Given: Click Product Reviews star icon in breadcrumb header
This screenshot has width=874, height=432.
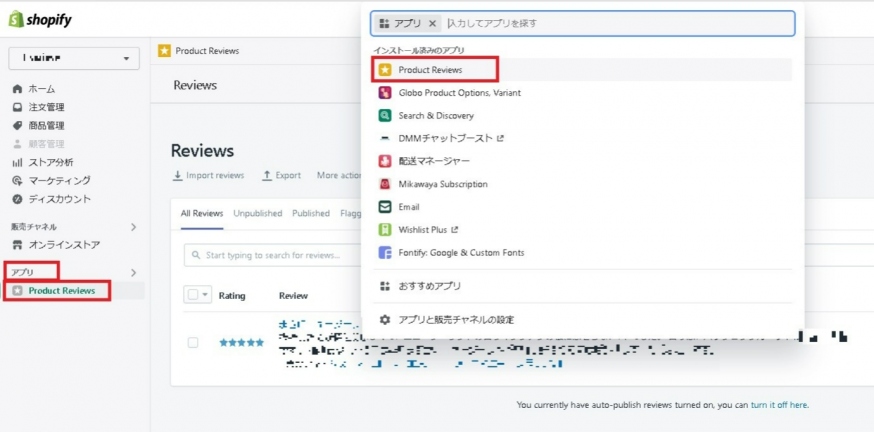Looking at the screenshot, I should (164, 51).
